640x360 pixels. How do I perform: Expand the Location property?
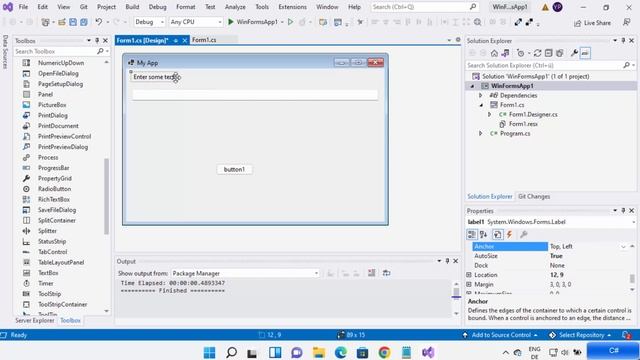point(469,275)
